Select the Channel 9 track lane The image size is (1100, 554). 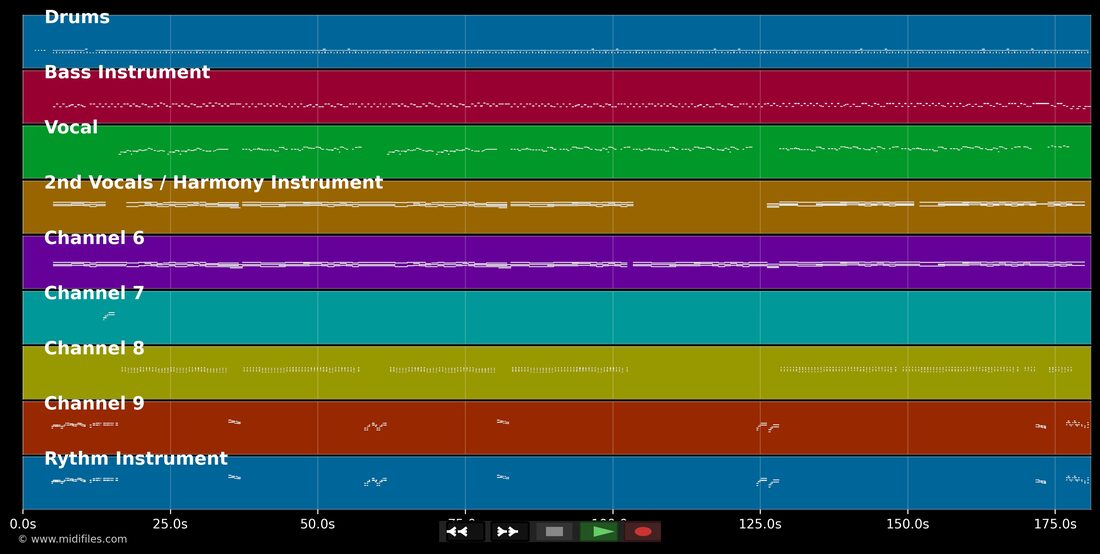[x=556, y=428]
